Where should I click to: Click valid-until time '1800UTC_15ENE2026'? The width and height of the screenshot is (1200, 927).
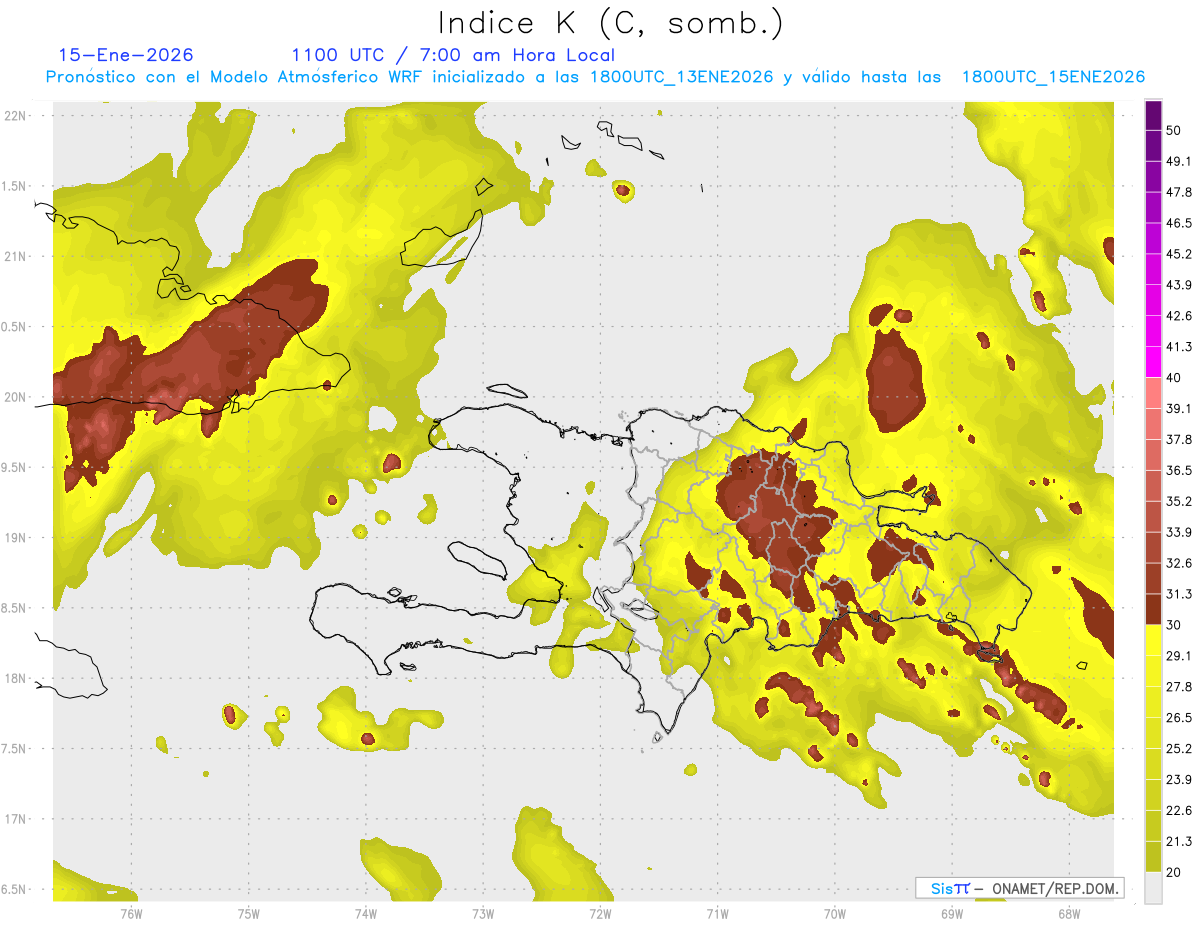1053,77
